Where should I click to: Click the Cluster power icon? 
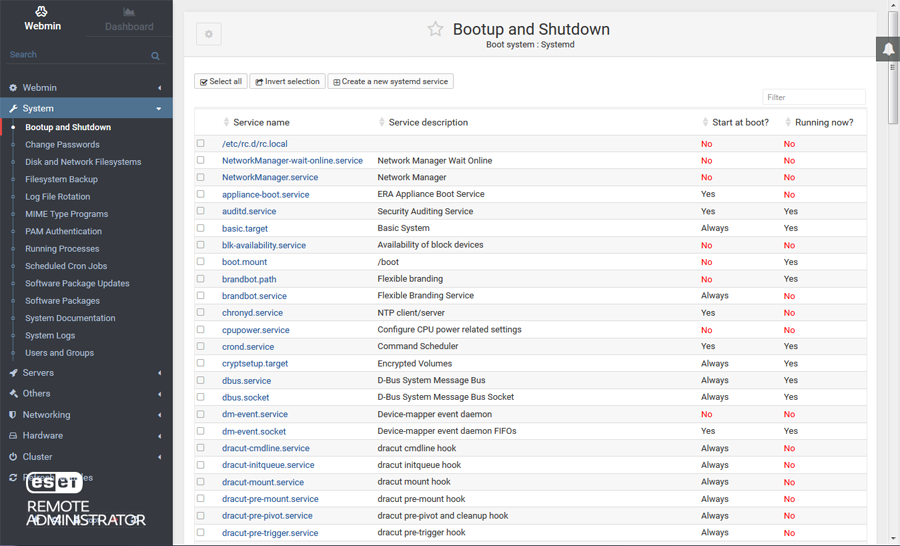click(13, 456)
